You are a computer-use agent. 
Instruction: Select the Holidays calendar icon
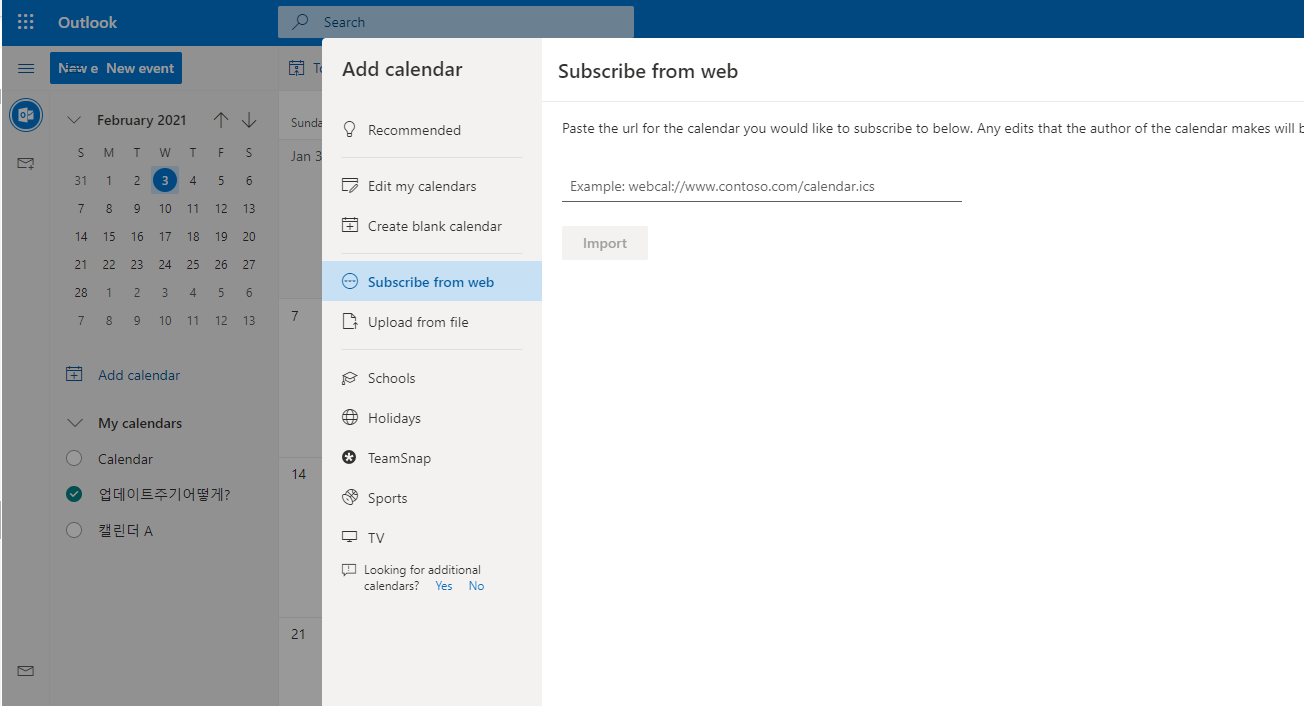coord(349,417)
